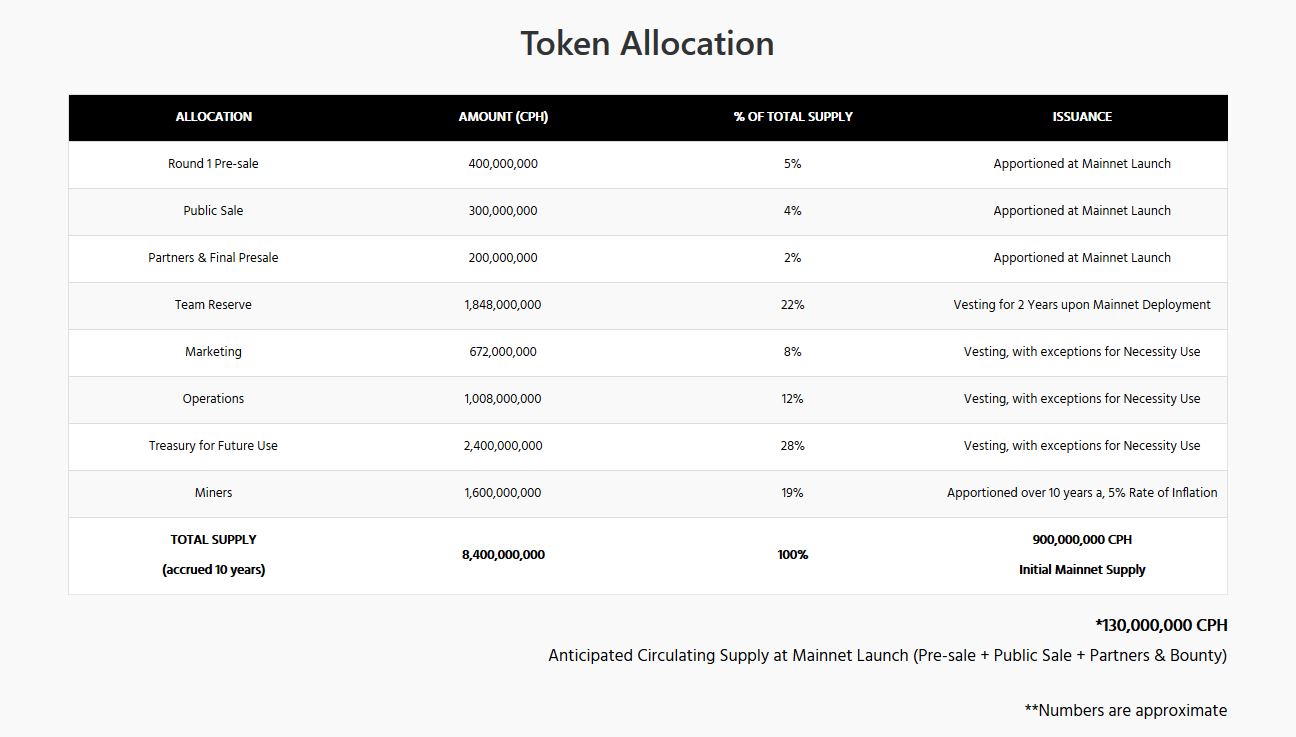This screenshot has height=737, width=1296.
Task: Click the Marketing row label
Action: pos(213,352)
